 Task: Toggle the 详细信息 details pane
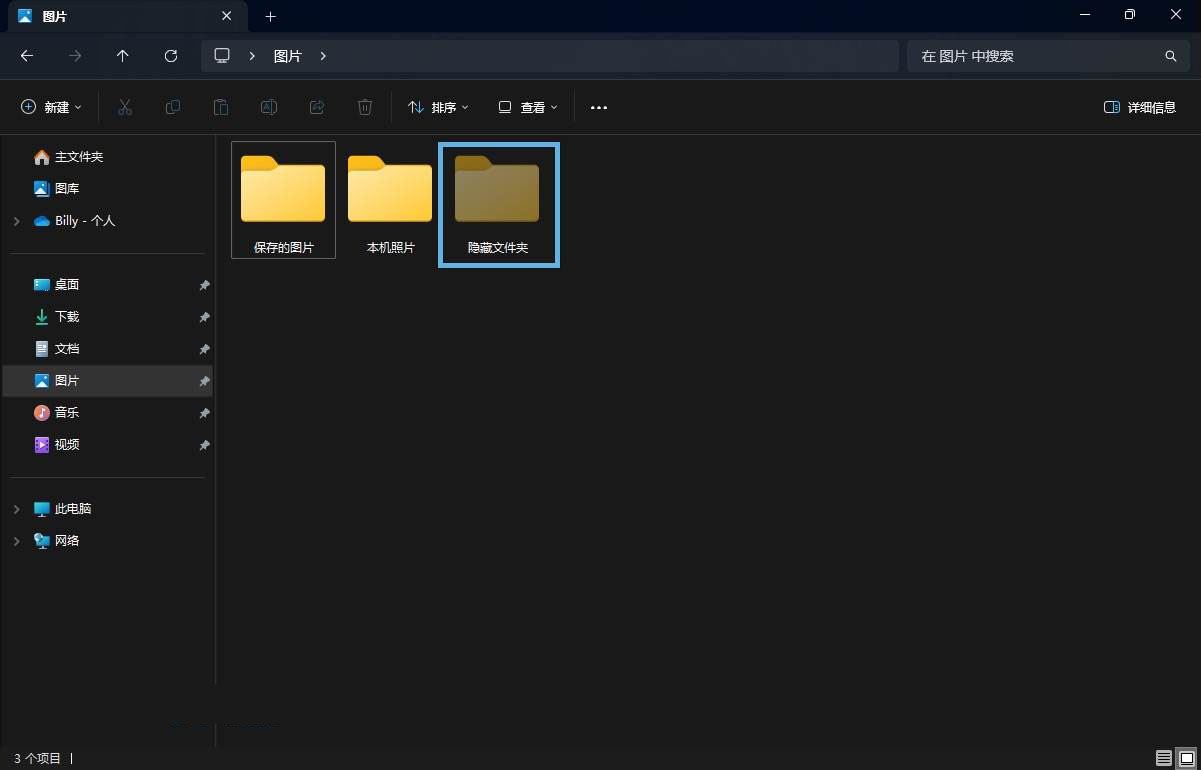point(1140,107)
